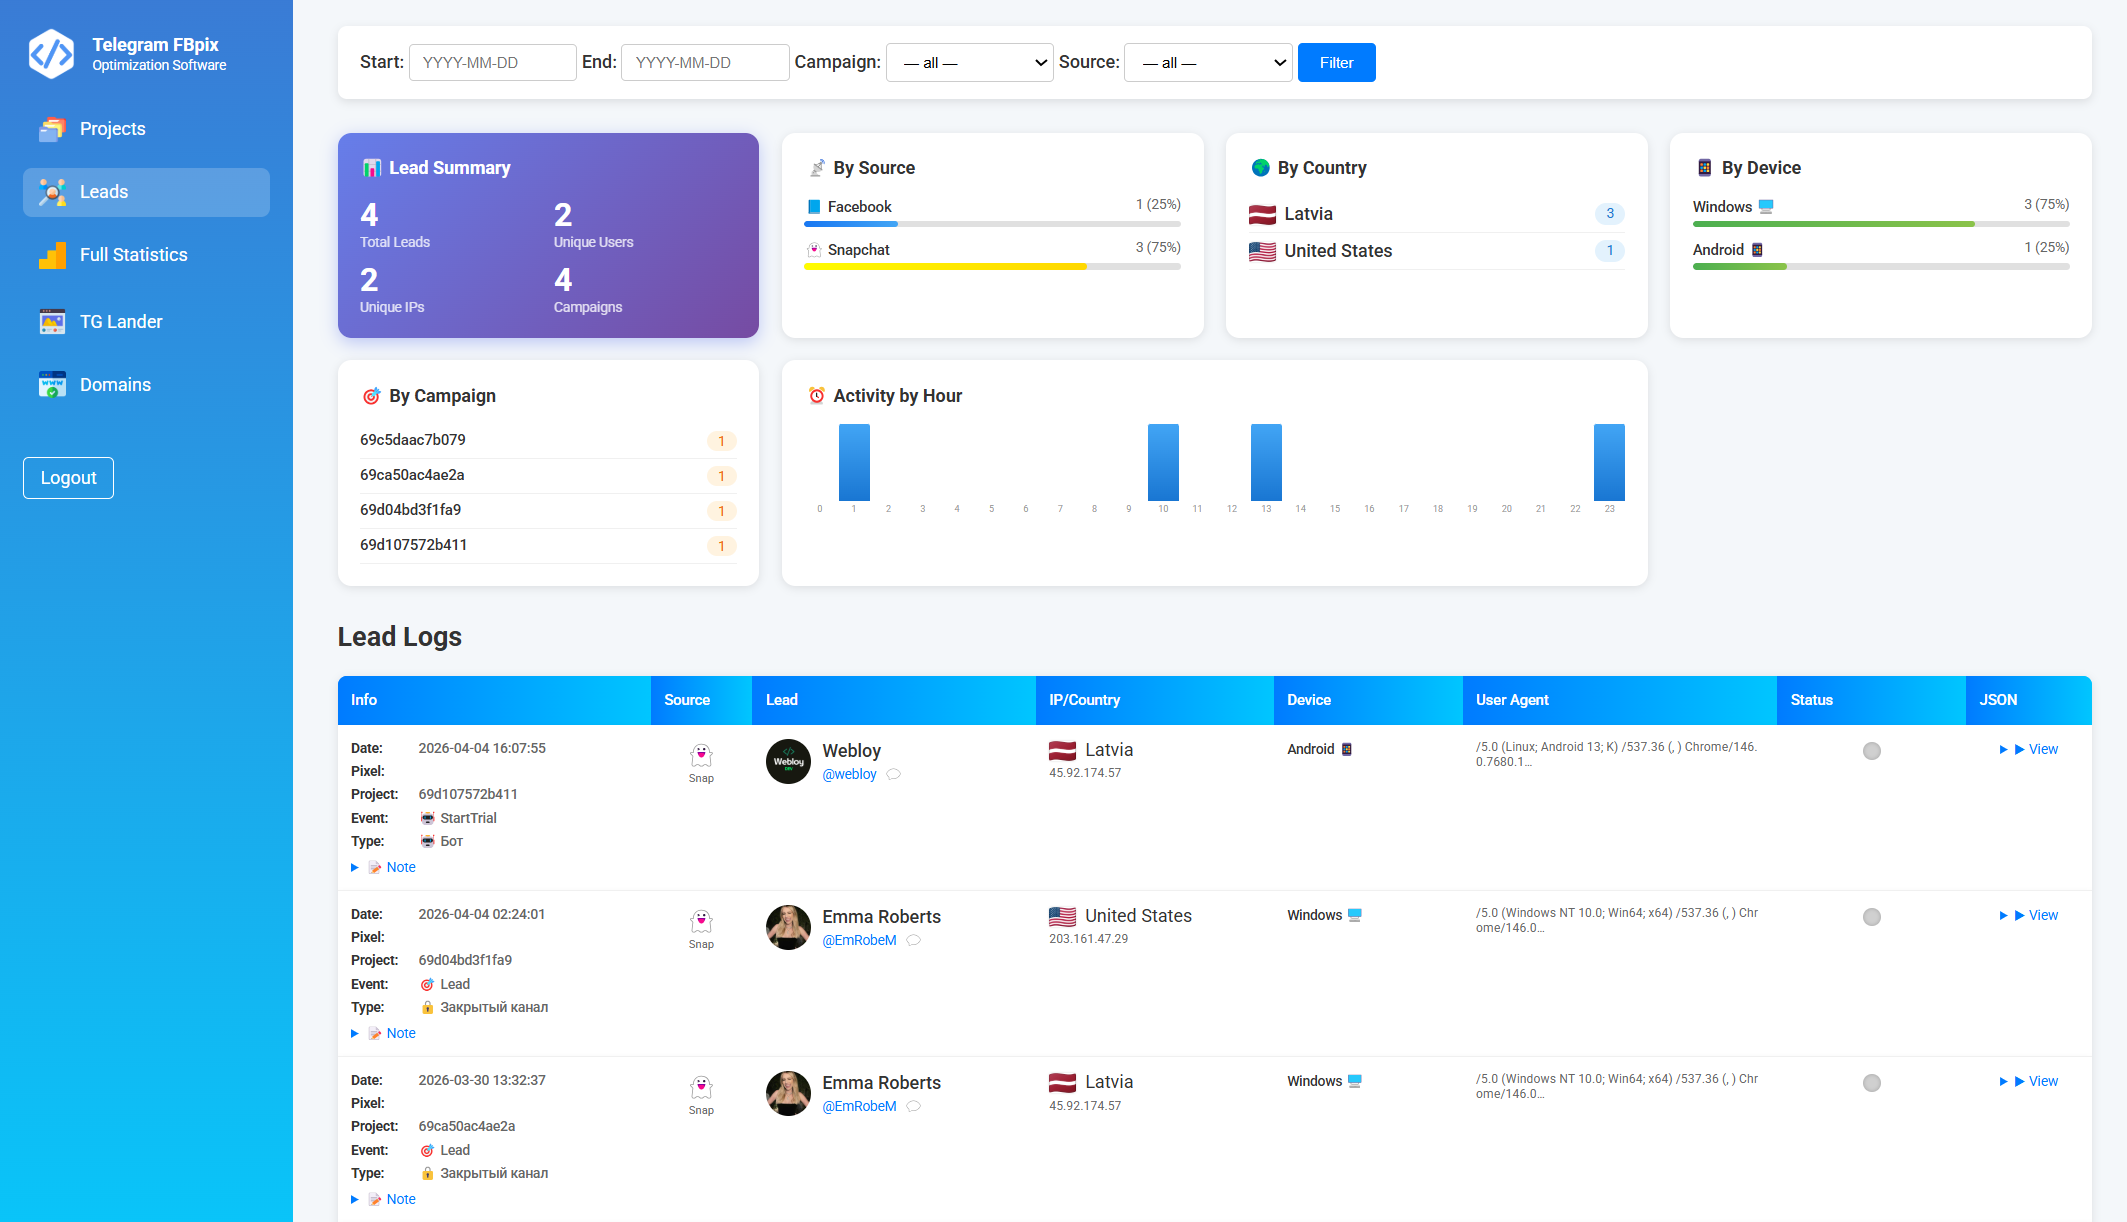Click the TG Lander sidebar icon
Image resolution: width=2127 pixels, height=1222 pixels.
[x=52, y=322]
